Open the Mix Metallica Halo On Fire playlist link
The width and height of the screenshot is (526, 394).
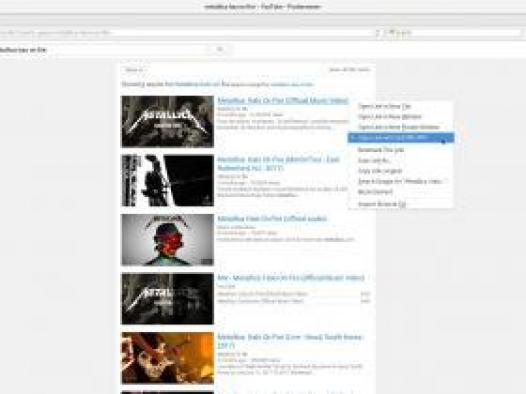(291, 278)
